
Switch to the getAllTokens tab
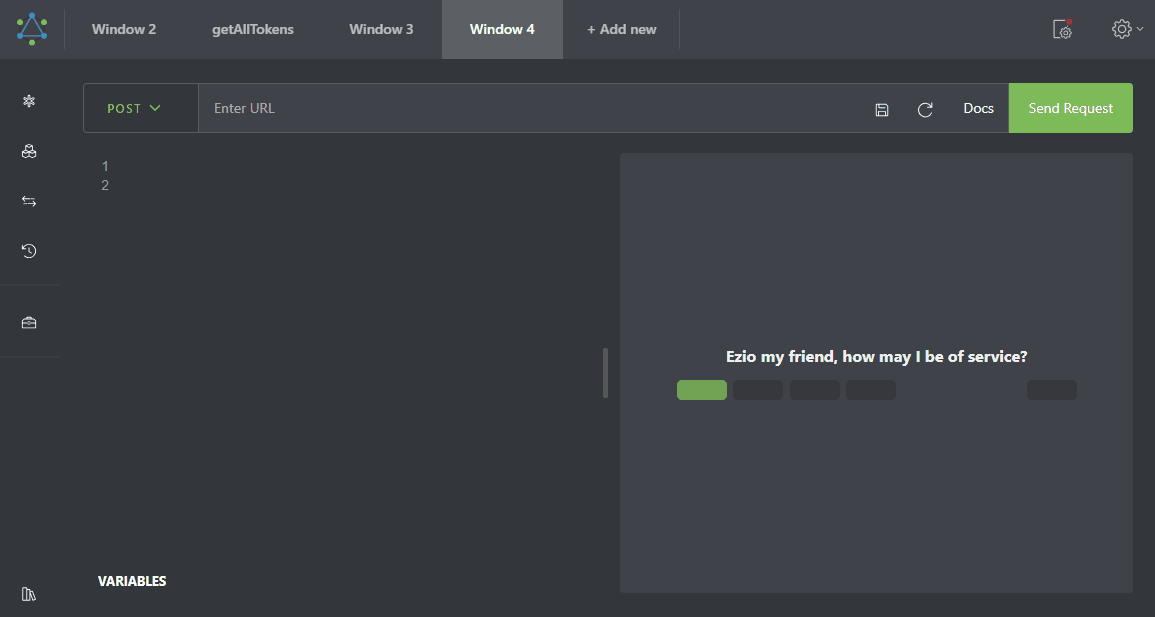[x=253, y=29]
